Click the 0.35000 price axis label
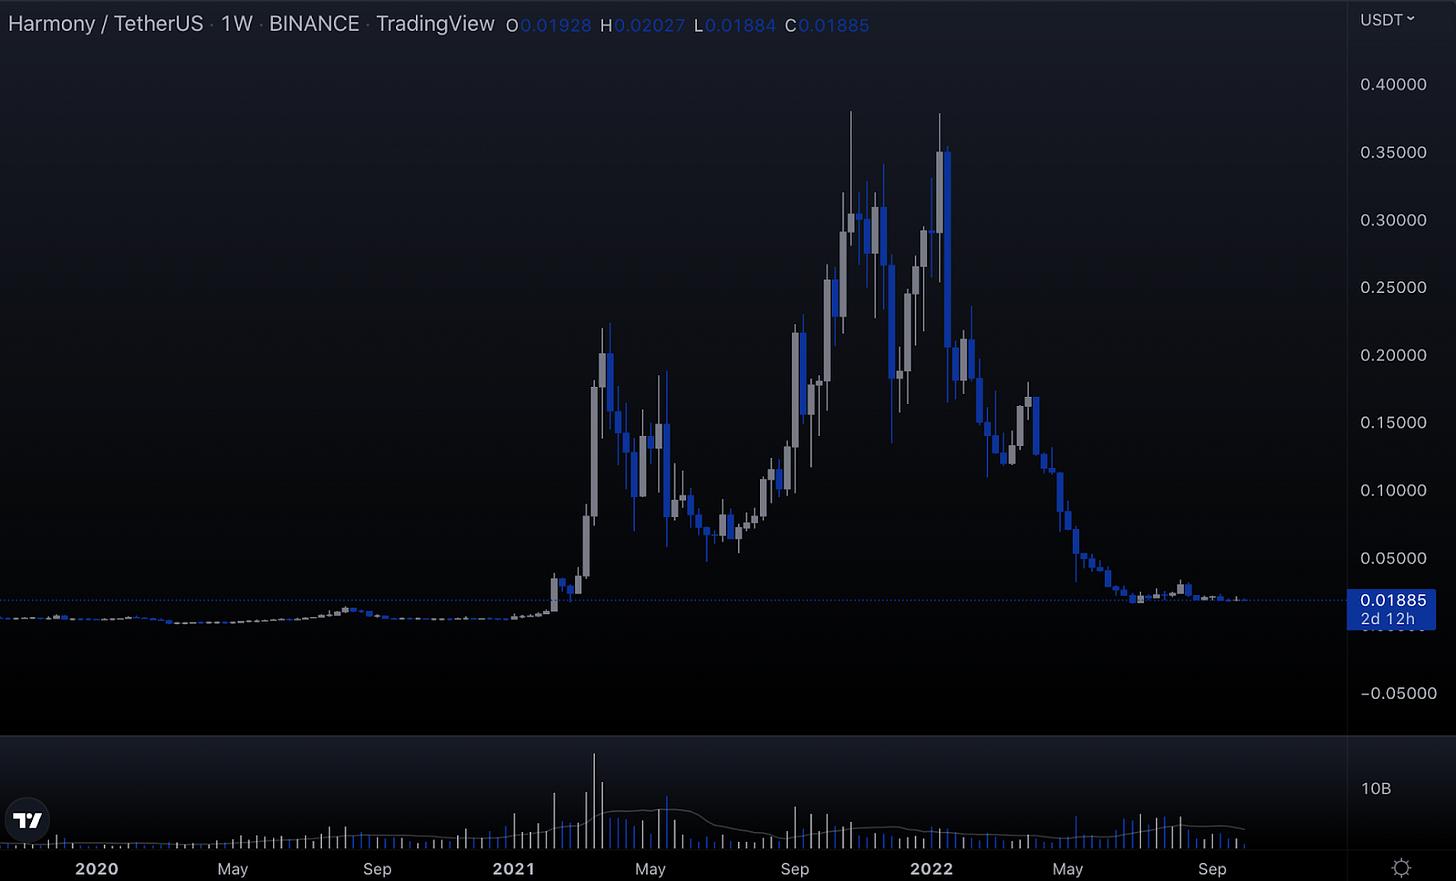 click(x=1393, y=152)
